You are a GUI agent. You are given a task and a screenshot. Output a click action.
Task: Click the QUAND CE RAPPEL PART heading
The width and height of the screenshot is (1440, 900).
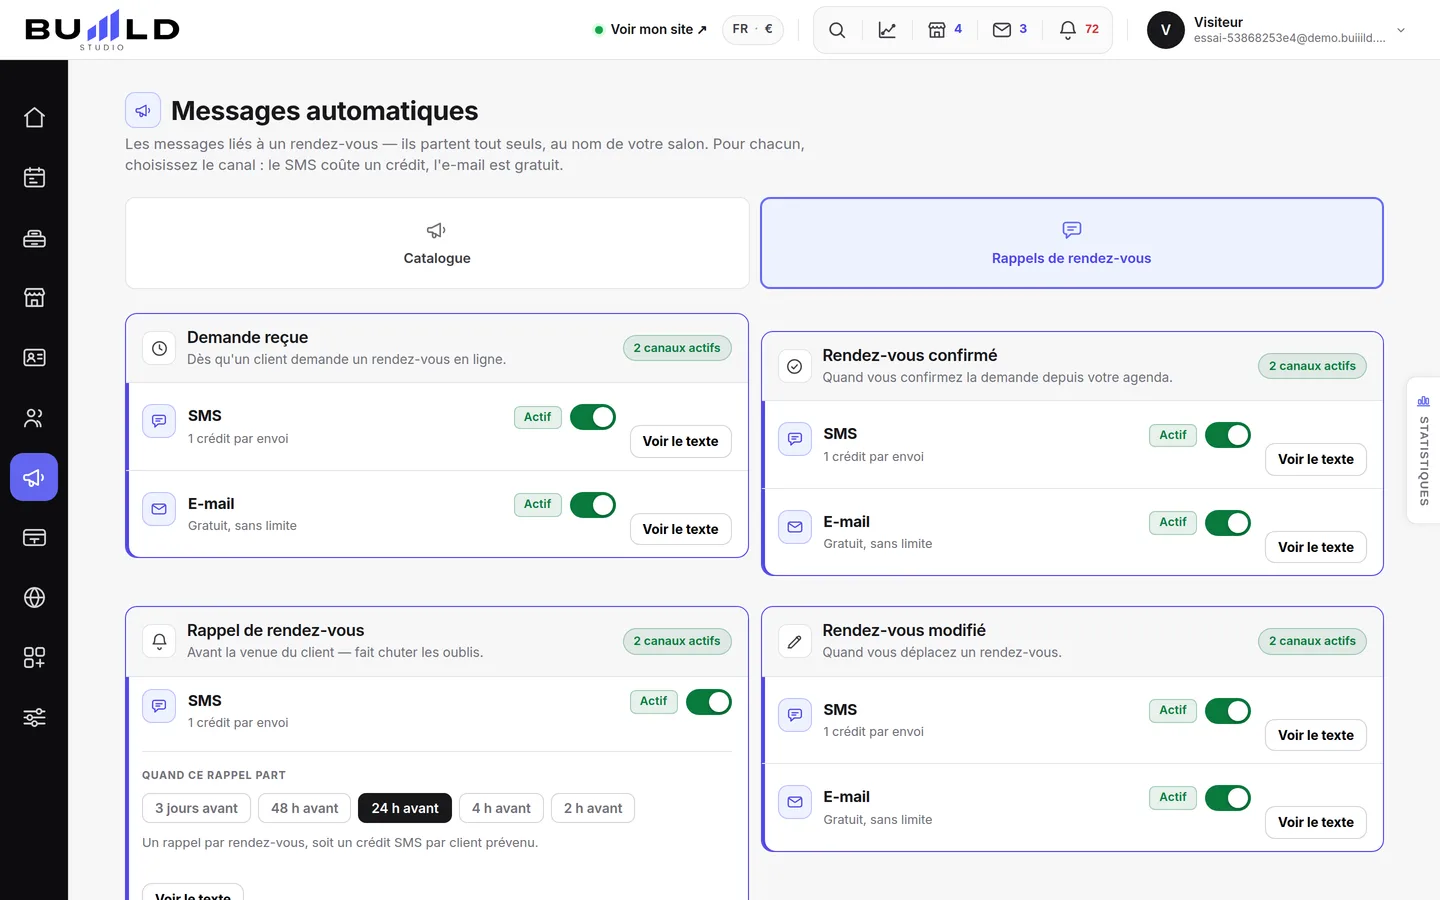click(x=214, y=775)
